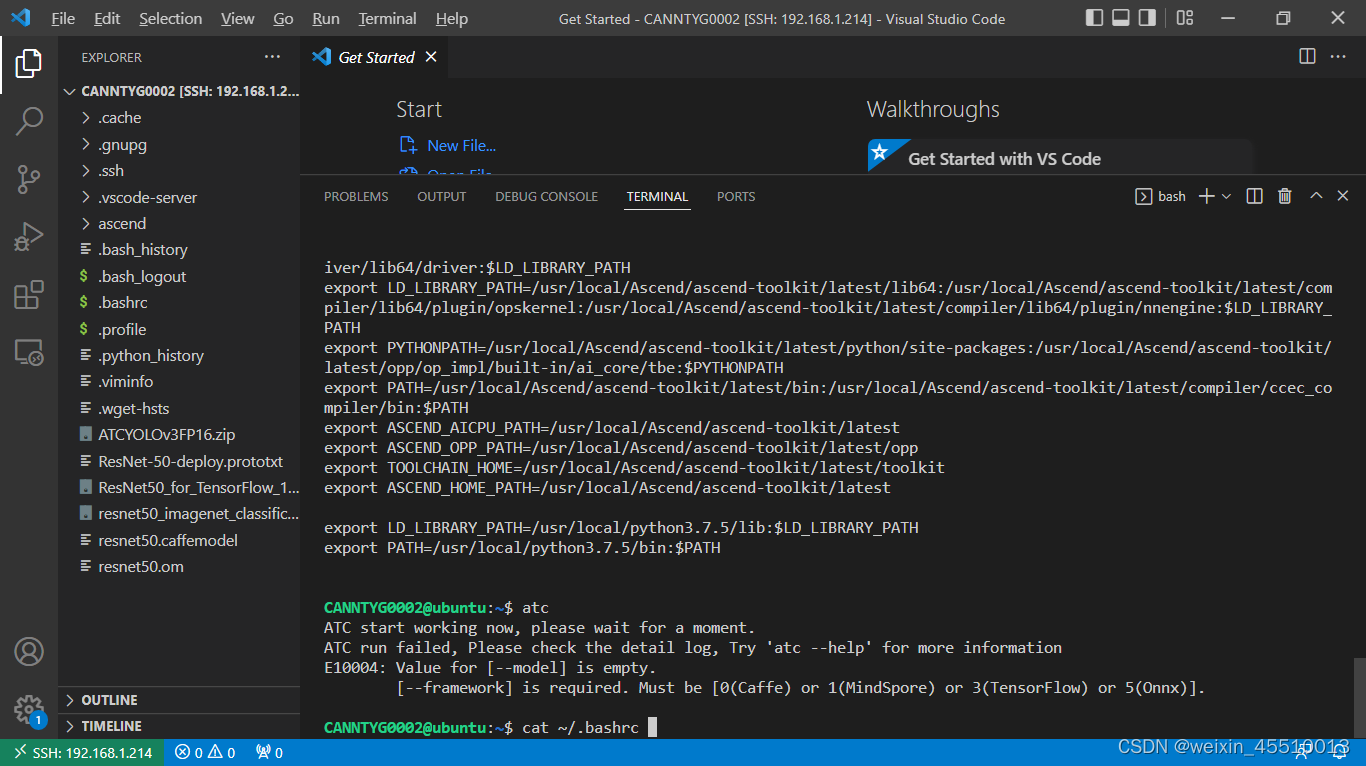Image resolution: width=1366 pixels, height=766 pixels.
Task: Expand the TIMELINE section
Action: pyautogui.click(x=180, y=726)
